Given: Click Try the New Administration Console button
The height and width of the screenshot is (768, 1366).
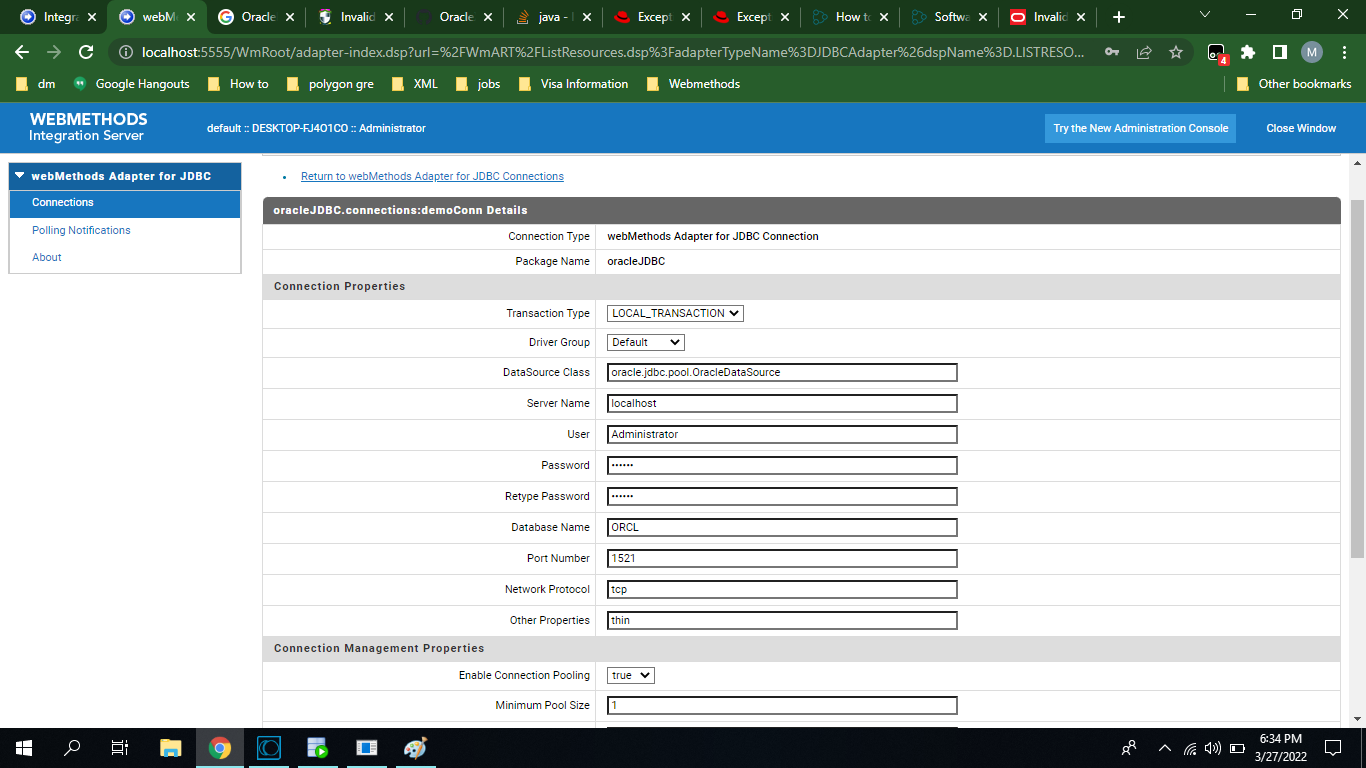Looking at the screenshot, I should tap(1141, 128).
